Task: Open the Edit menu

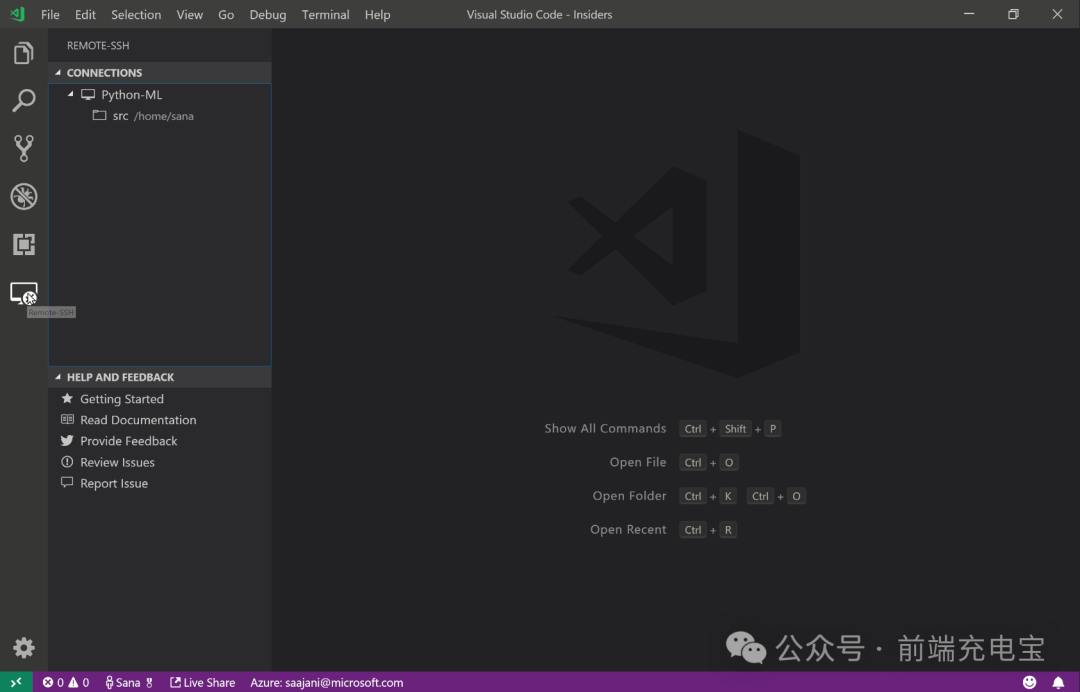Action: tap(85, 14)
